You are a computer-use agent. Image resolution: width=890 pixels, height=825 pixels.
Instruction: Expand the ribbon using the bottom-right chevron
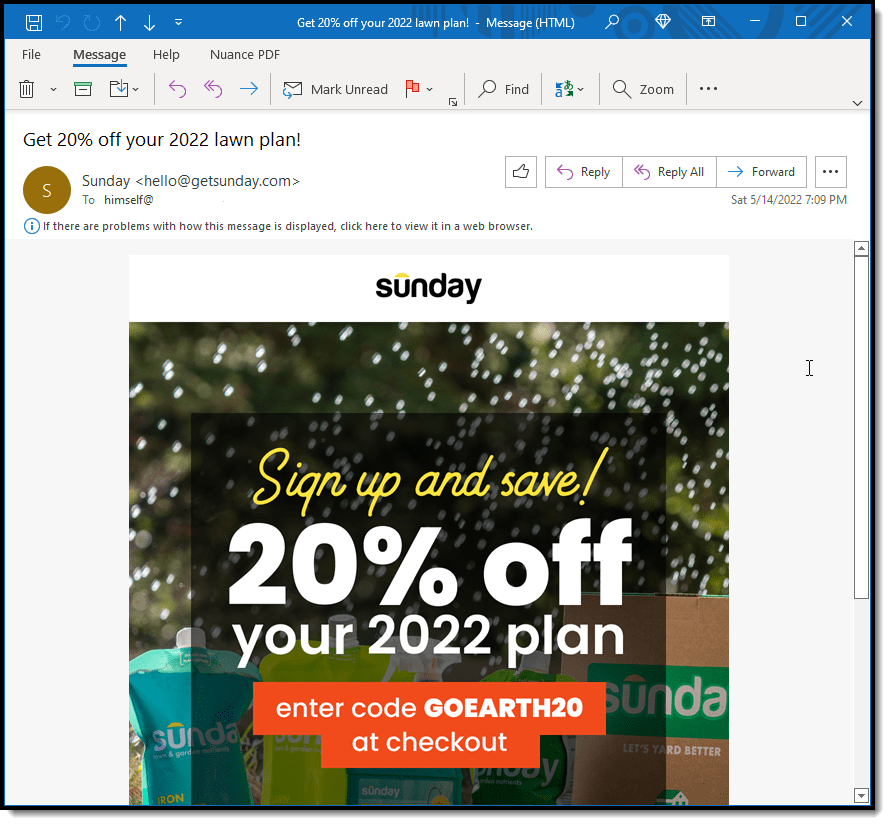(857, 103)
